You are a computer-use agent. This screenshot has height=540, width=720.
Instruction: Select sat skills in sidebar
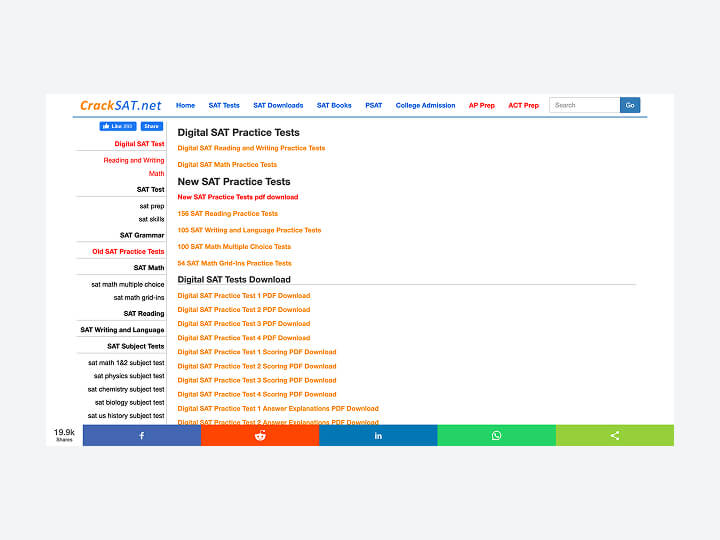(x=151, y=219)
